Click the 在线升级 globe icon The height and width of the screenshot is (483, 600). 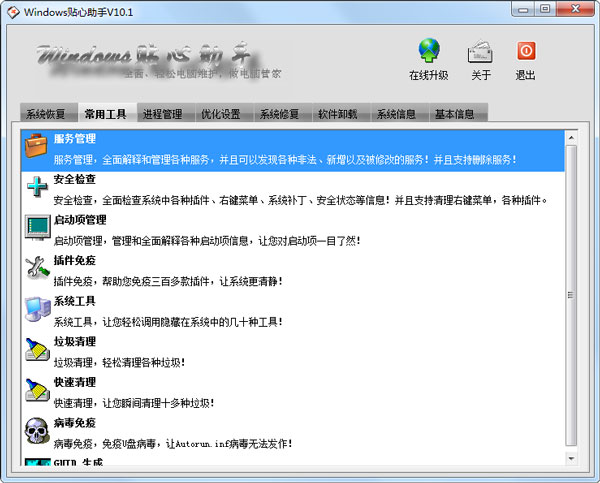point(429,50)
